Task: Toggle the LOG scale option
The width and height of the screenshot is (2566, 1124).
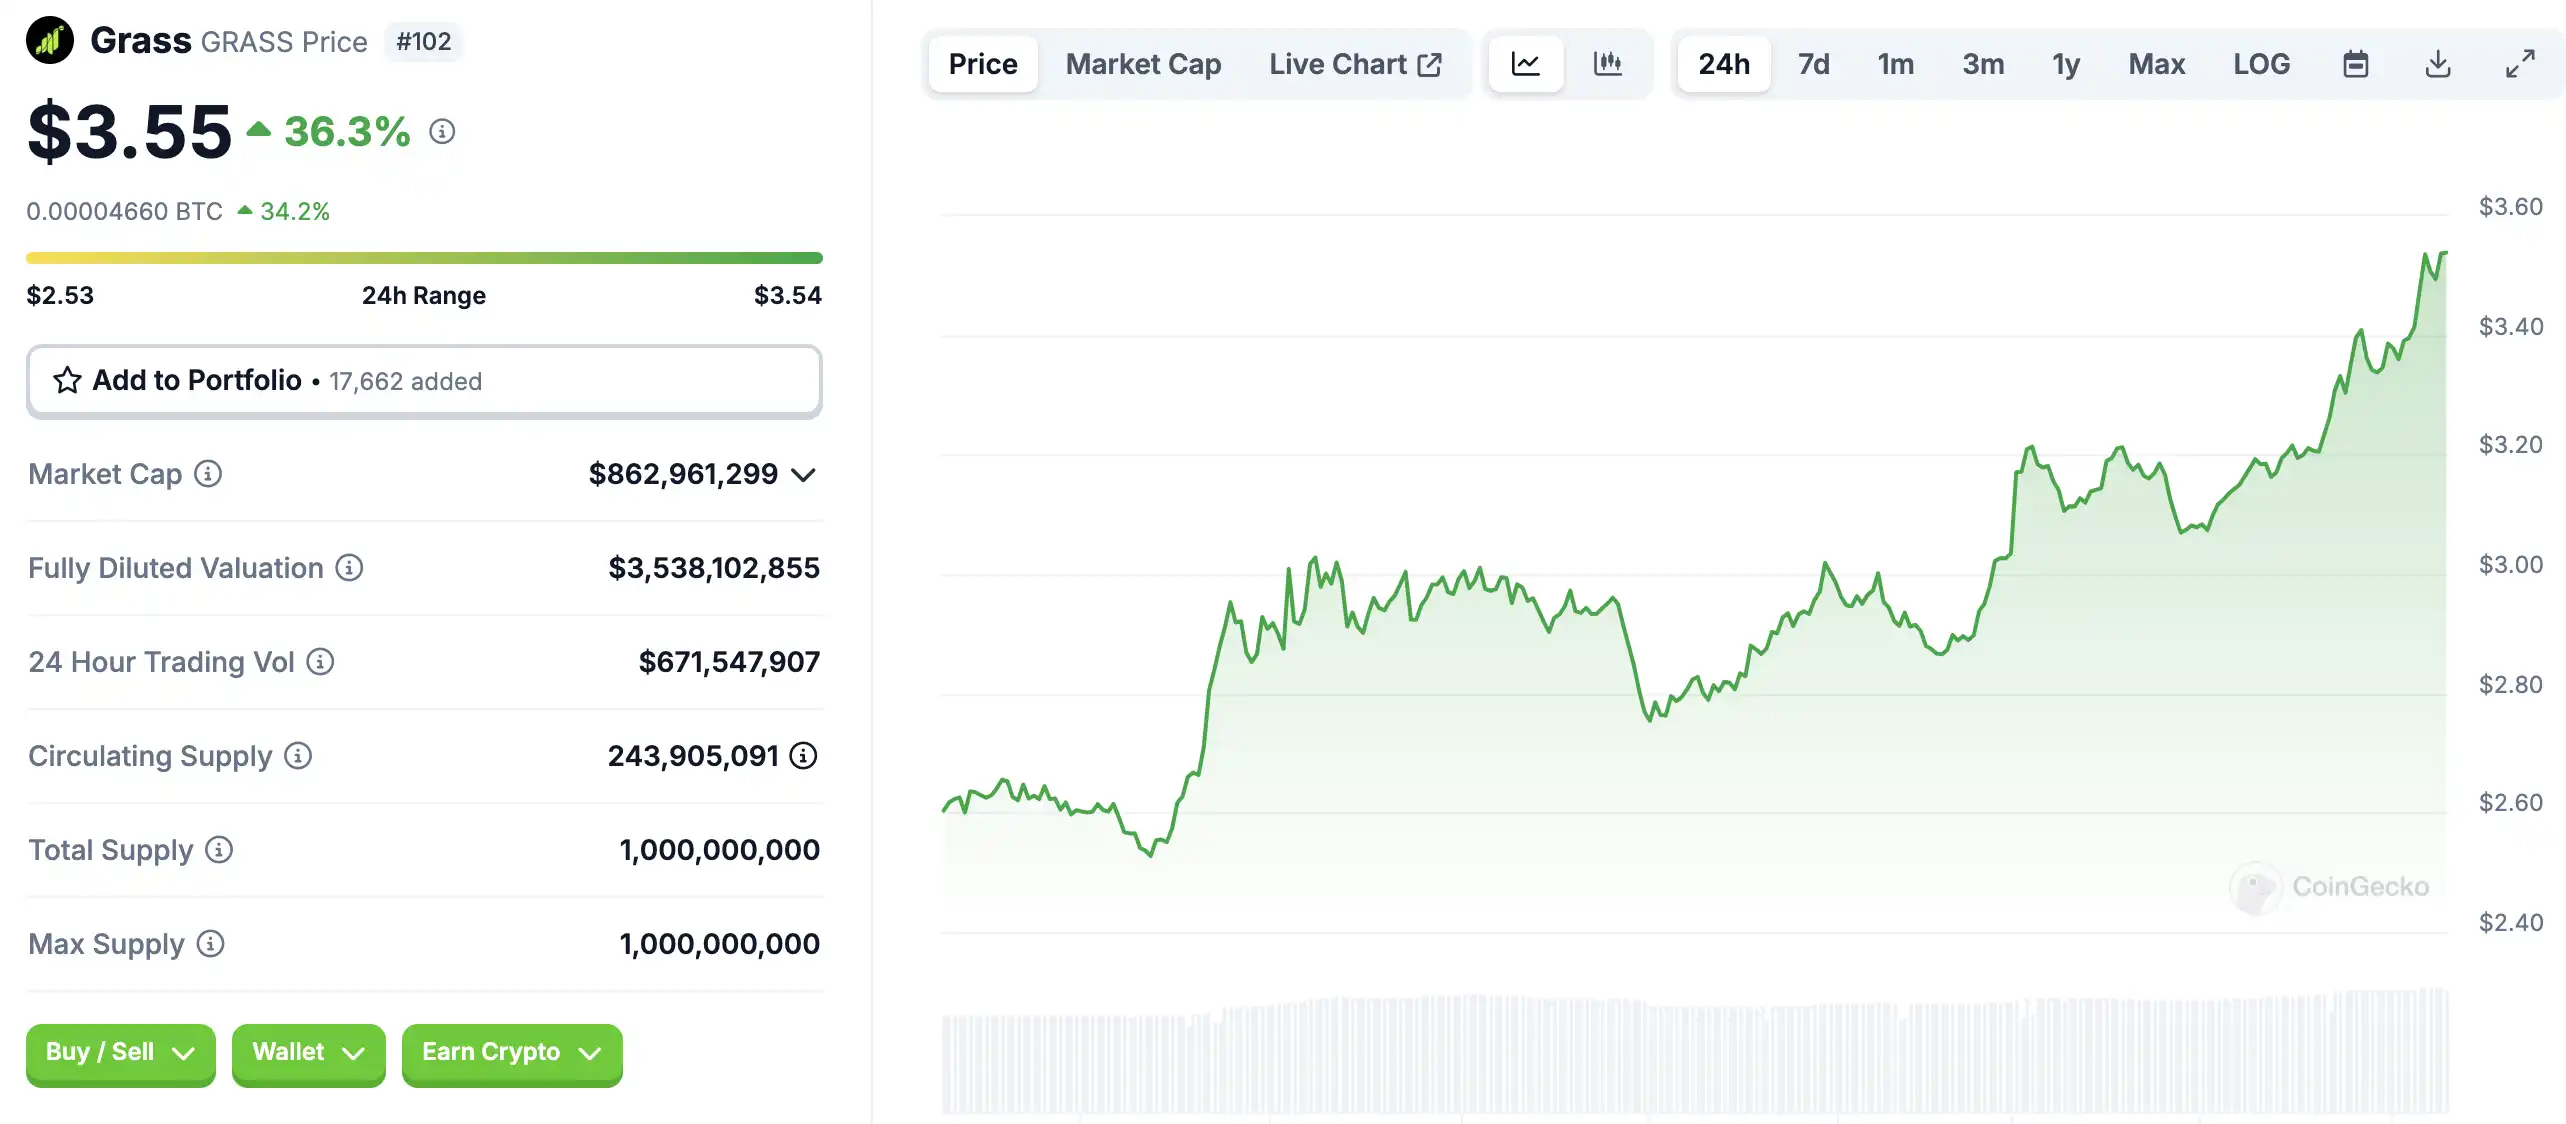Action: click(x=2261, y=64)
